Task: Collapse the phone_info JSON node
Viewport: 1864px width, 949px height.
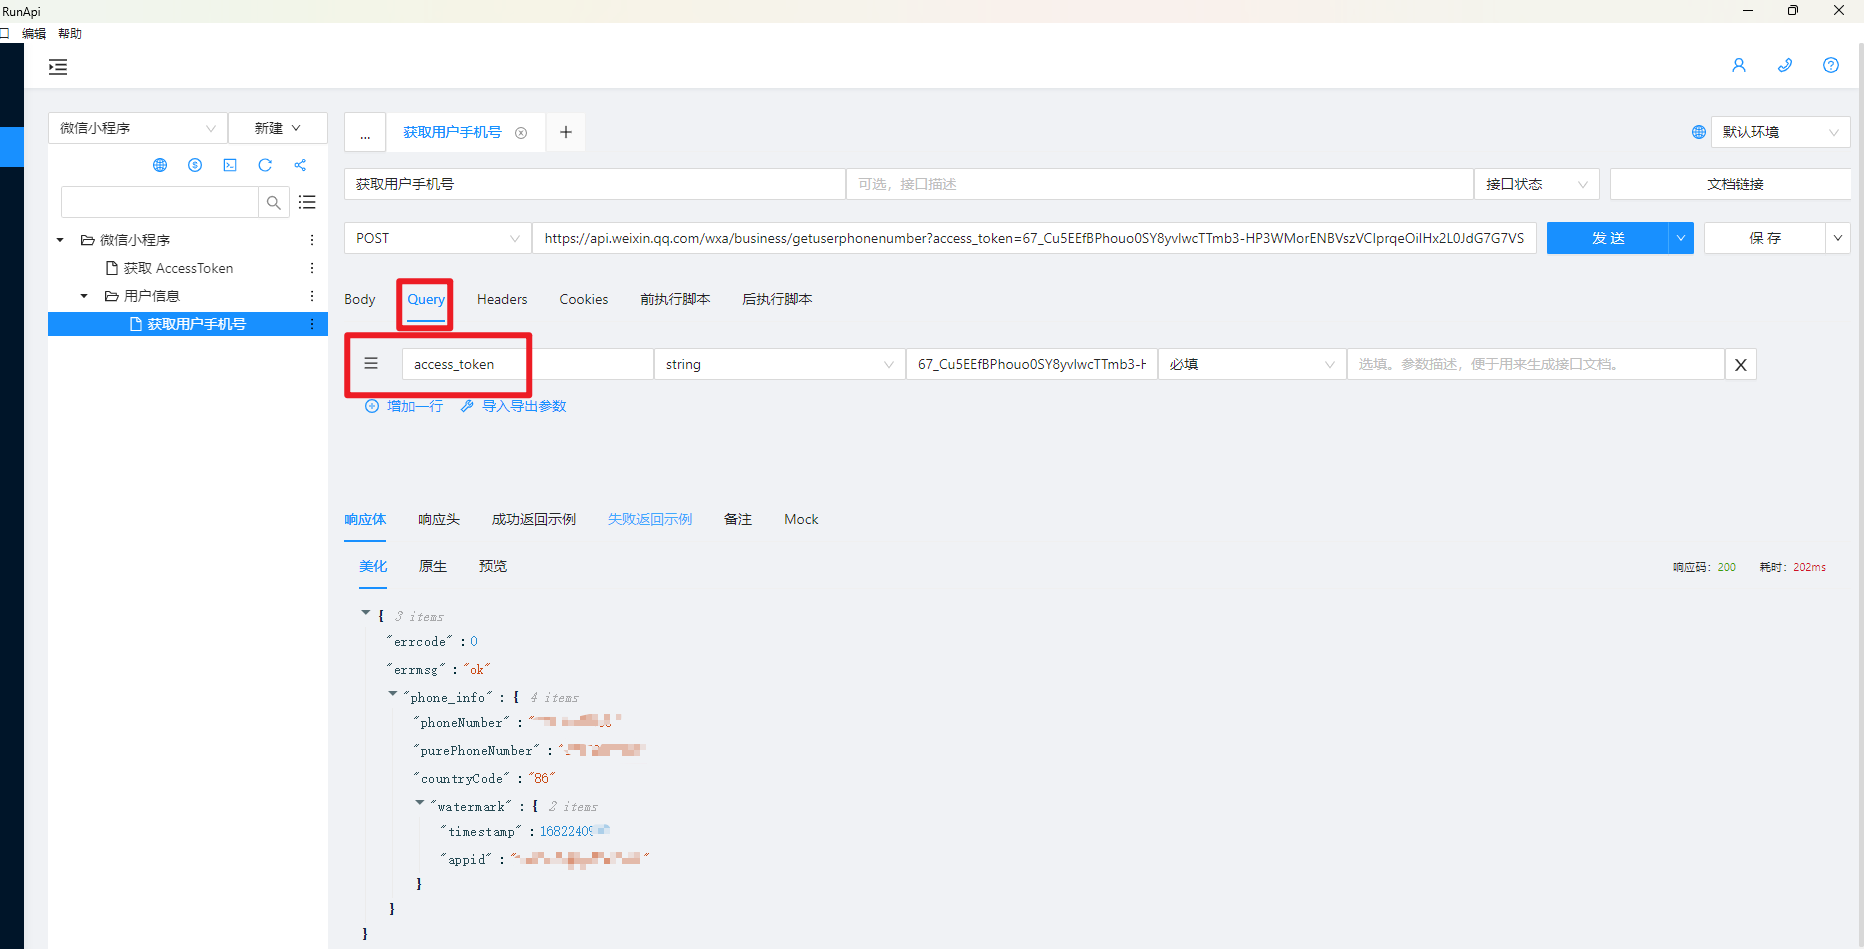Action: click(x=393, y=694)
